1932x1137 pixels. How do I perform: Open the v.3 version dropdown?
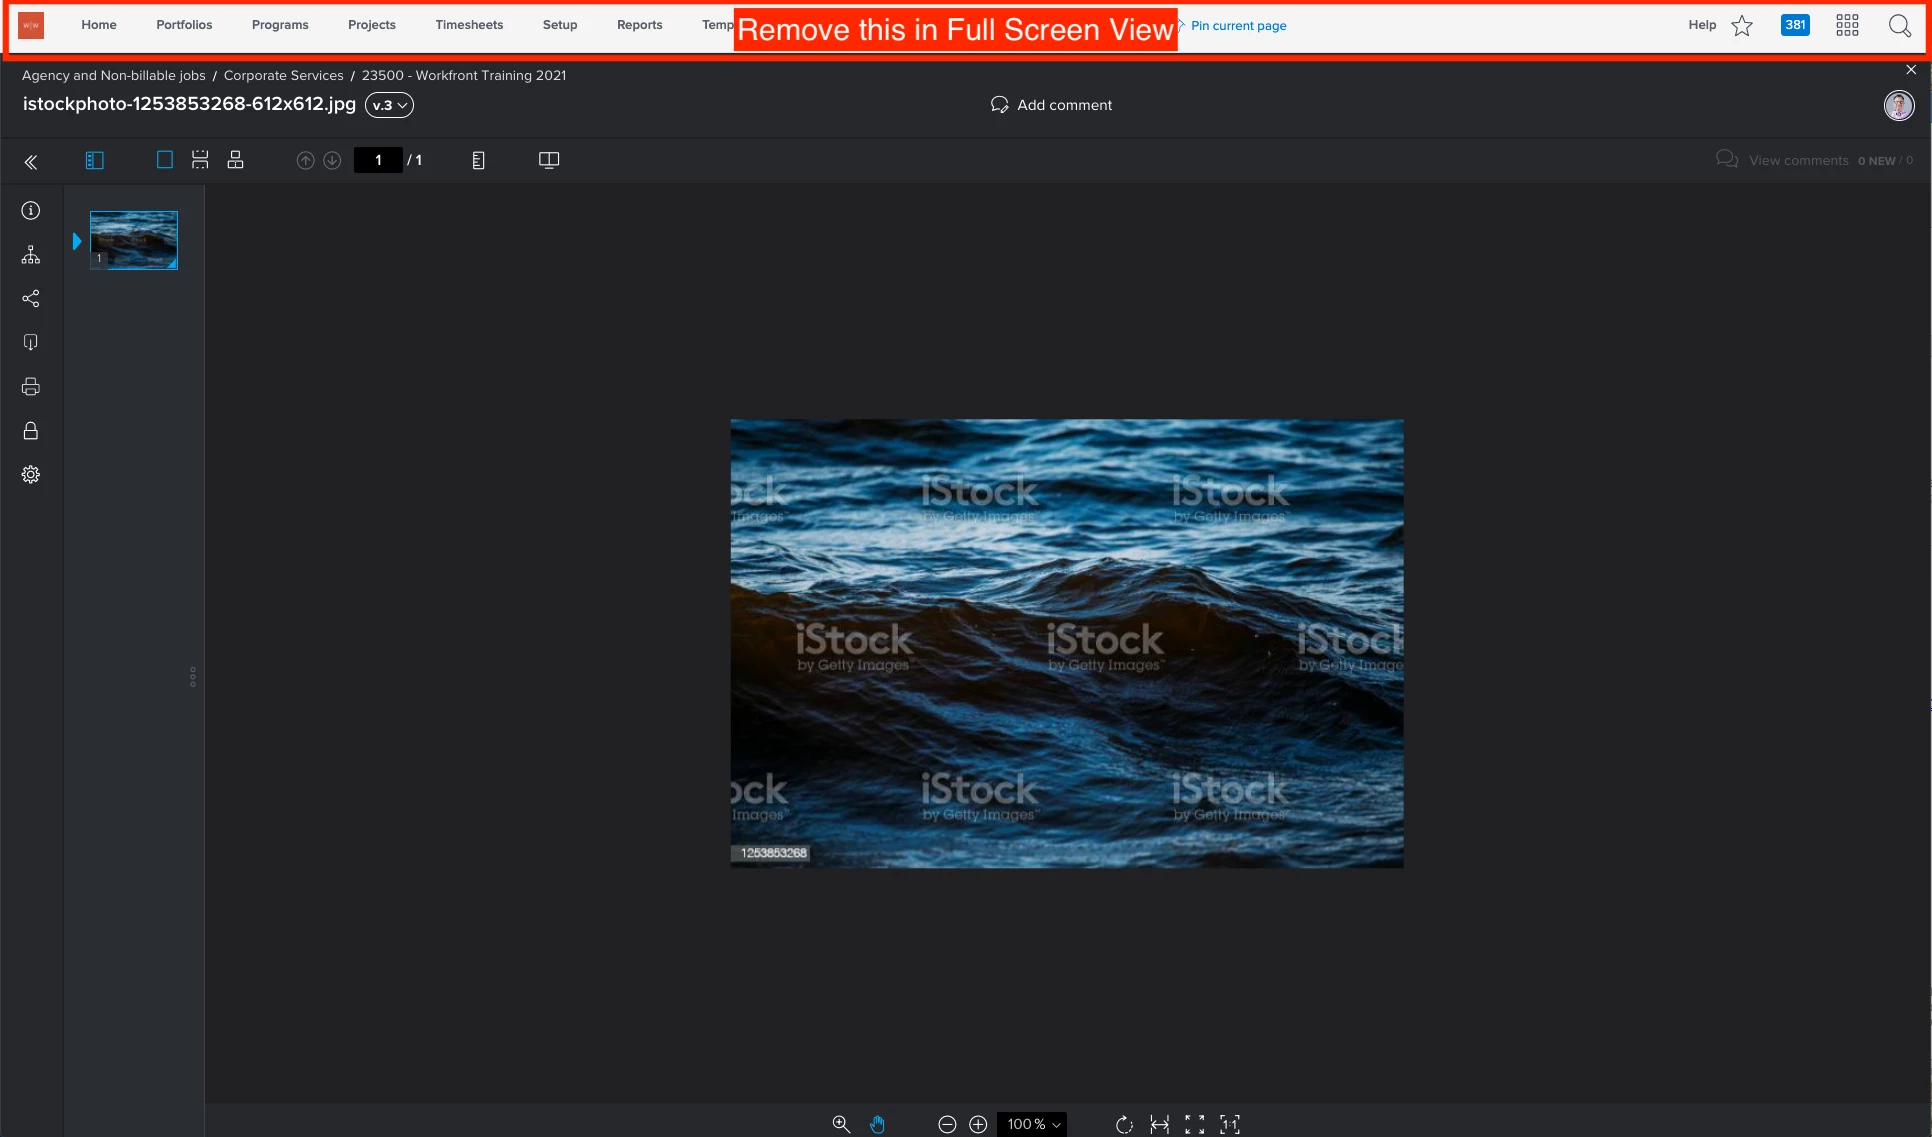(x=389, y=105)
